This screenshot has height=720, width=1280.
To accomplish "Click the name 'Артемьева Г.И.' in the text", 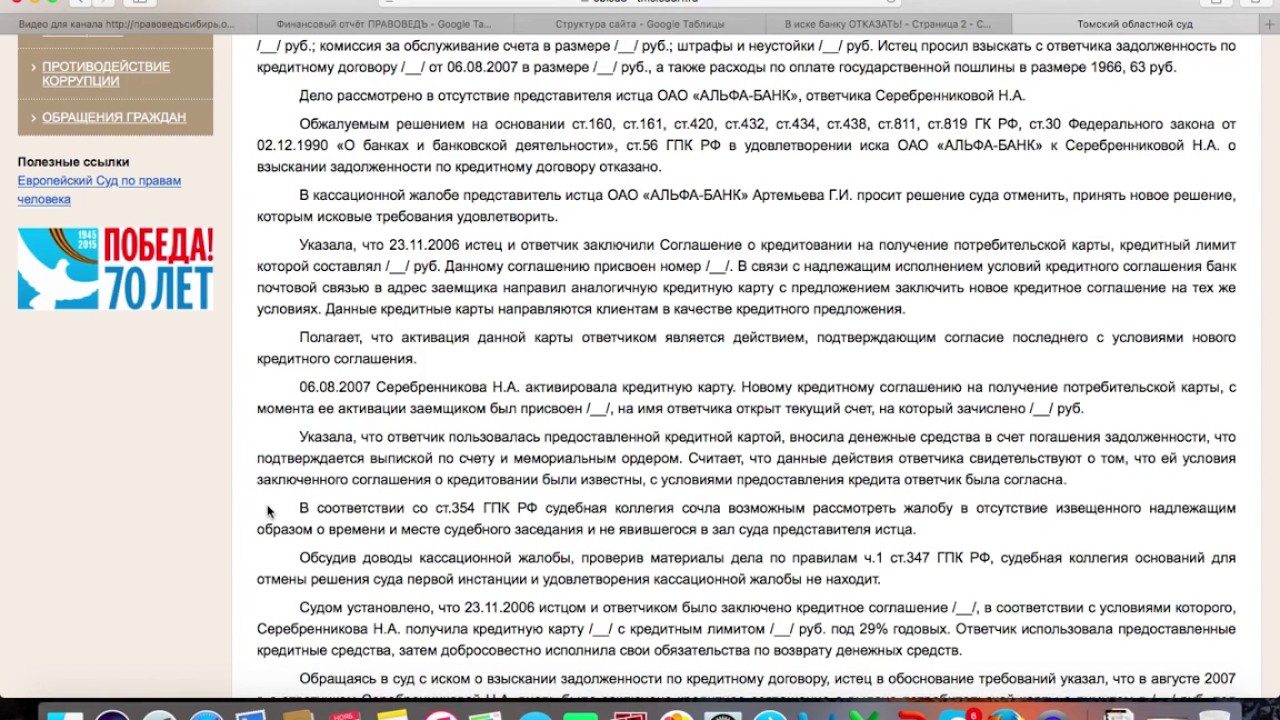I will coord(801,195).
